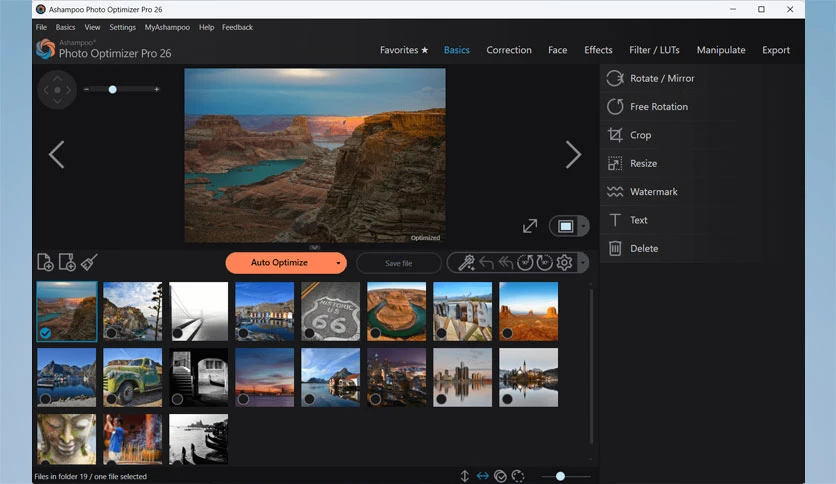Check the rusty green truck thumbnail circle
Image resolution: width=836 pixels, height=484 pixels.
tap(111, 399)
